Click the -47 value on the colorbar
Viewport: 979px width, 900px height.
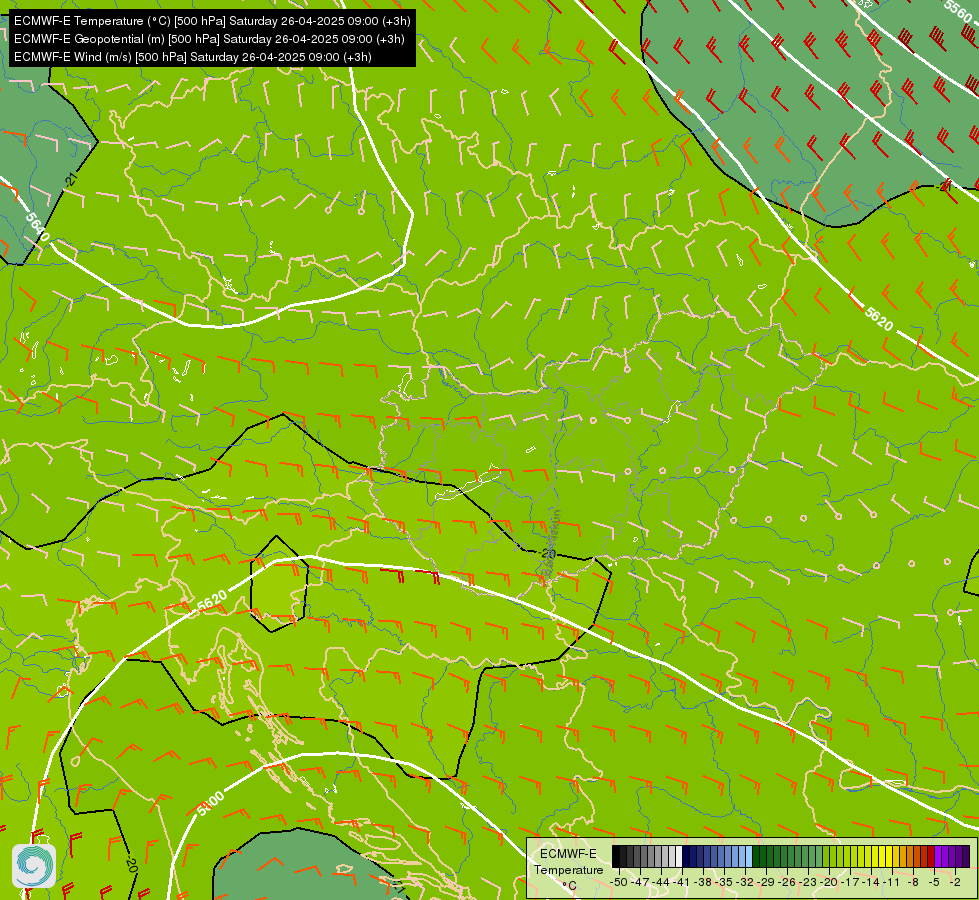tap(639, 882)
